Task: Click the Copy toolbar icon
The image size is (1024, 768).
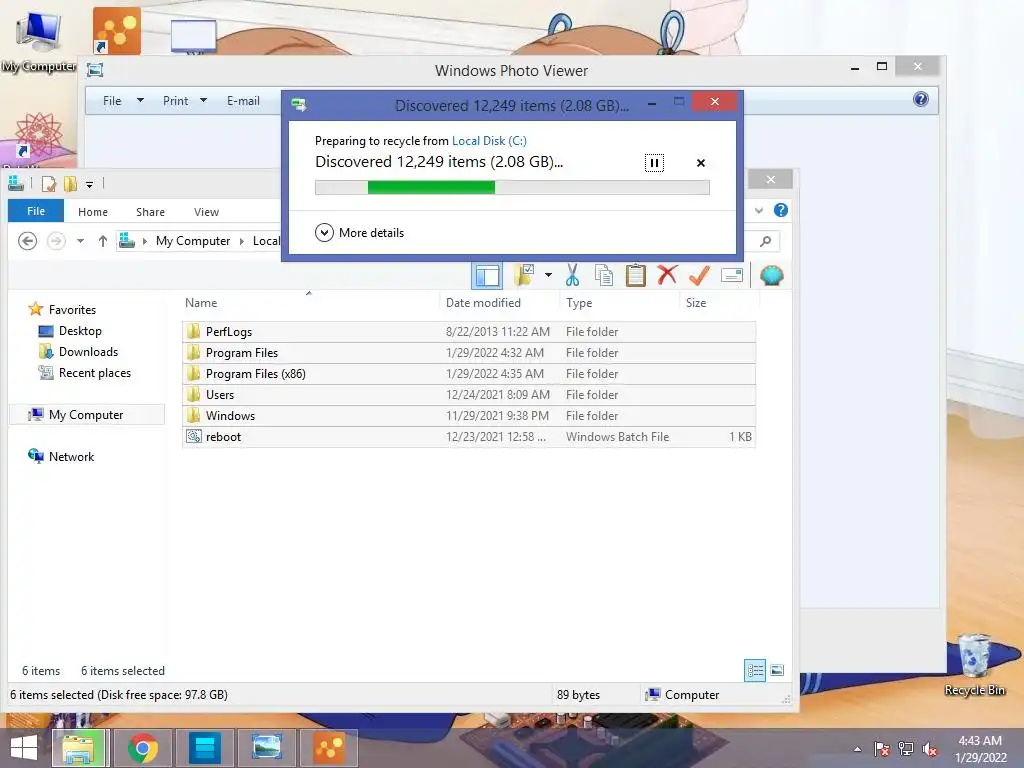Action: click(x=603, y=275)
